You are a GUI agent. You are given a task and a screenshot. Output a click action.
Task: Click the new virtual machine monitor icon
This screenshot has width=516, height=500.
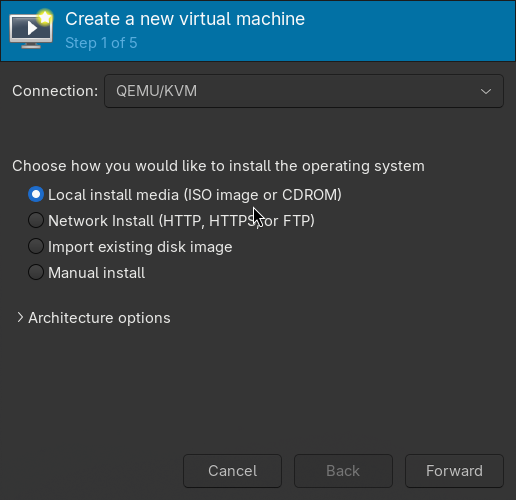[x=31, y=29]
